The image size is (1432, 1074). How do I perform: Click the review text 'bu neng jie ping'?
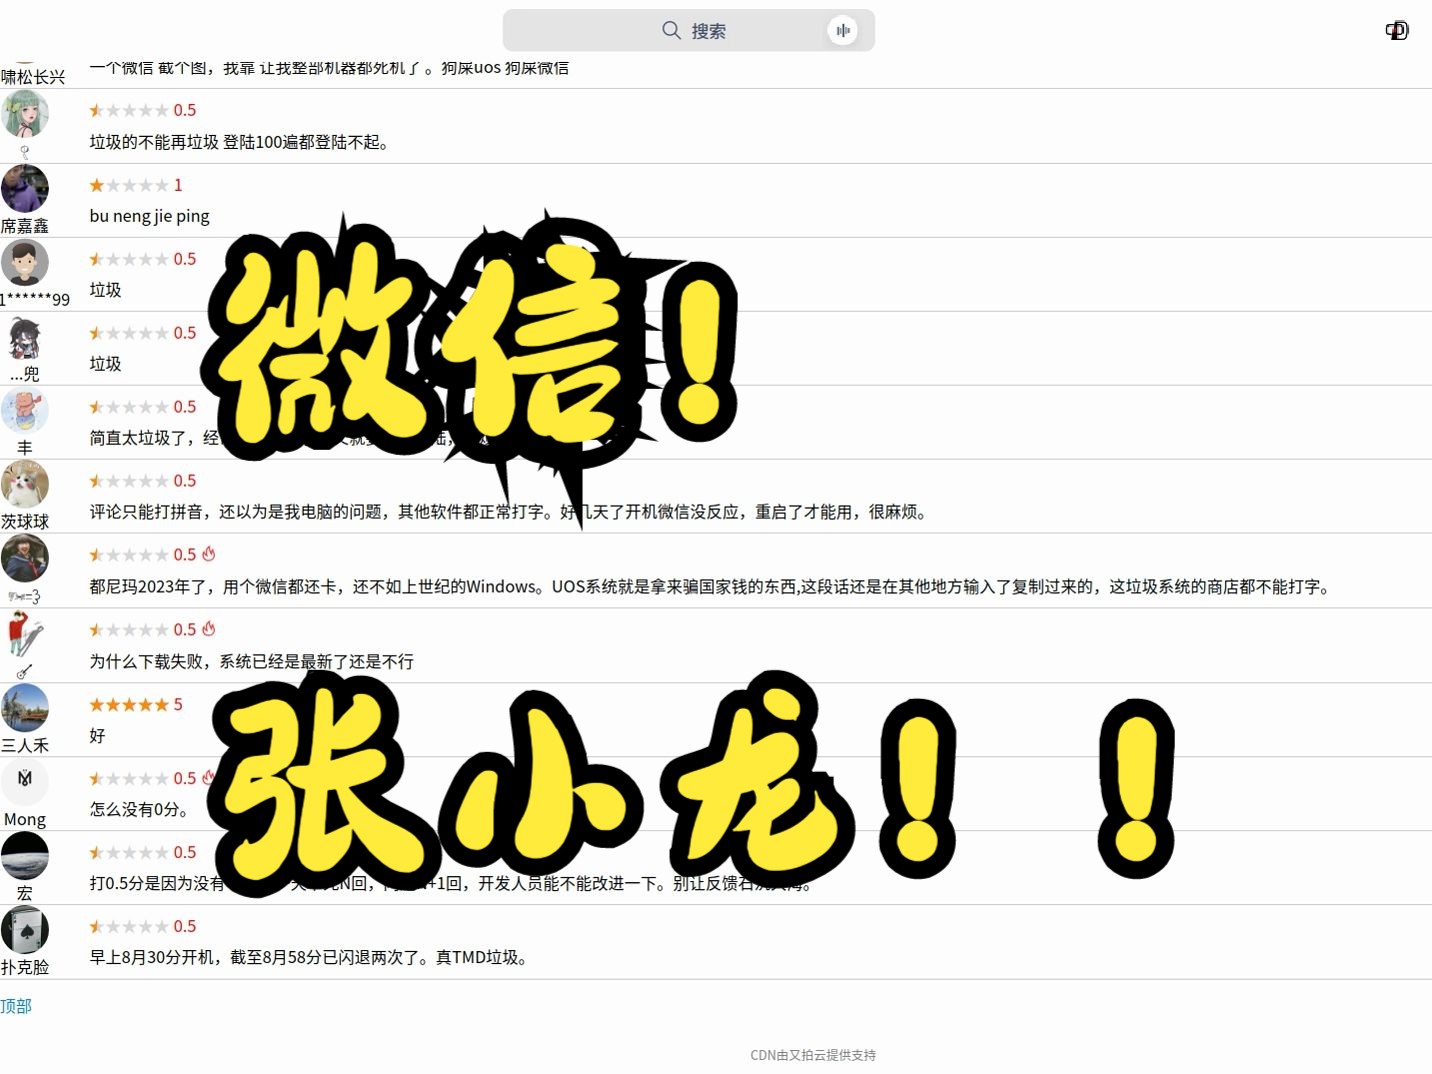(x=149, y=215)
